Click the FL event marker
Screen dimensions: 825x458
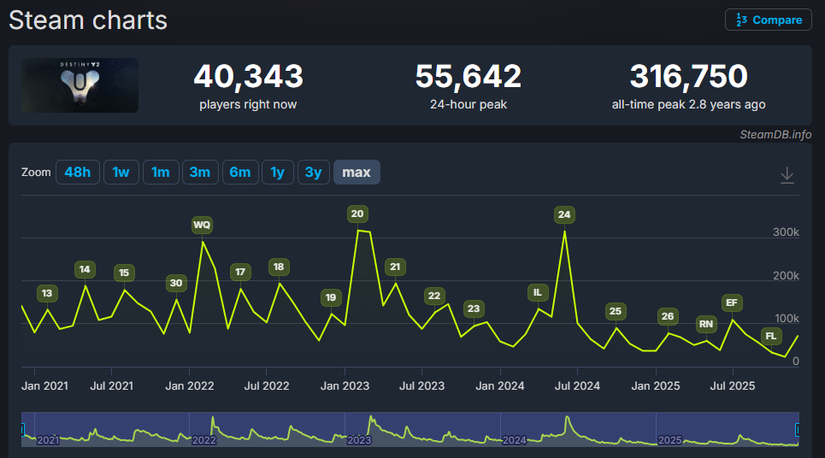[x=771, y=336]
